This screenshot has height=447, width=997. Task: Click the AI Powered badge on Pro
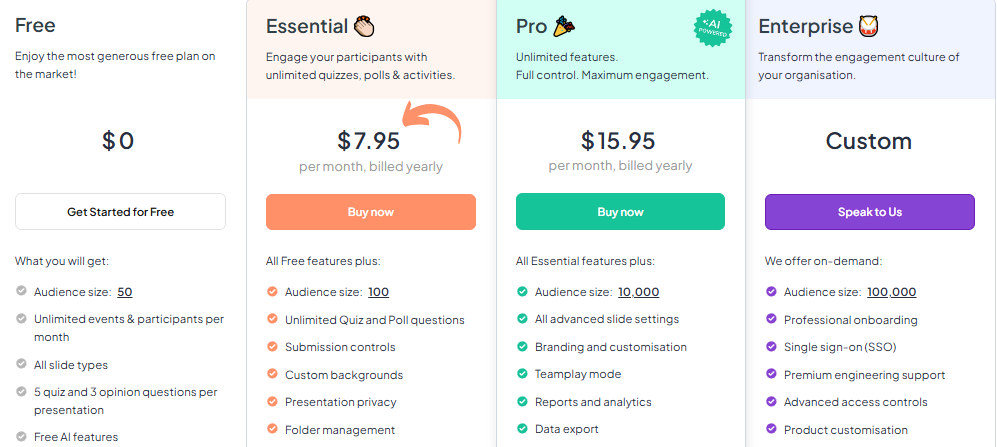[714, 28]
